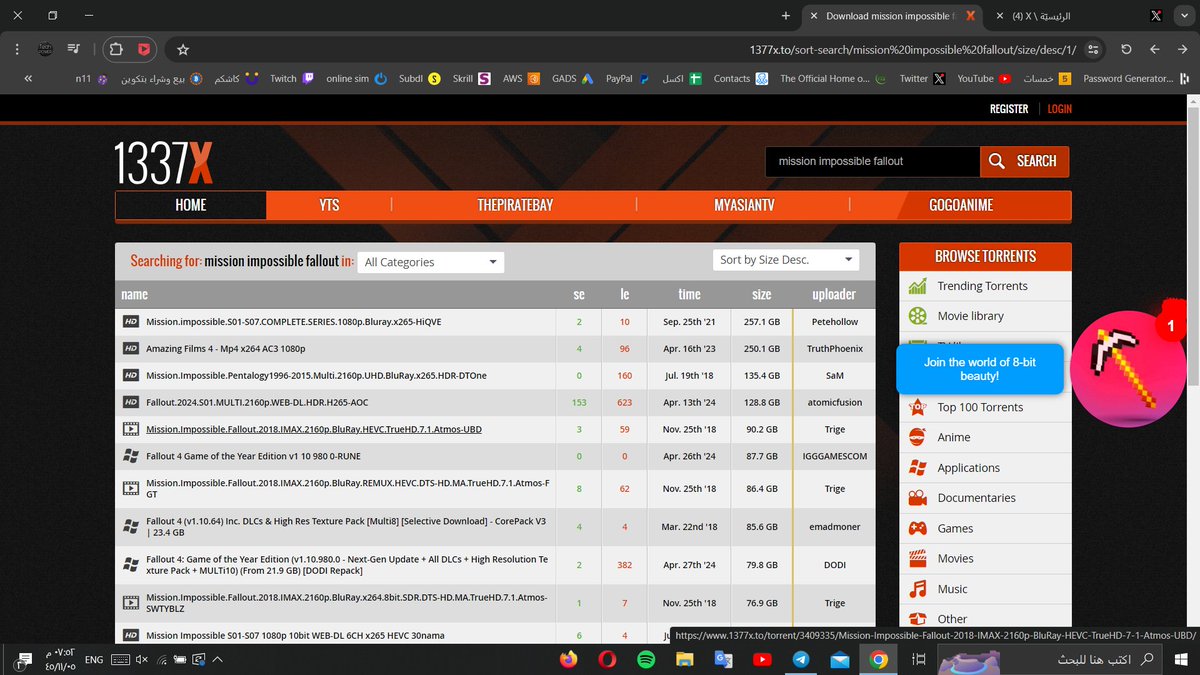Open Fallout 4 Game of the Year RUNE torrent
1200x675 pixels.
pos(253,456)
